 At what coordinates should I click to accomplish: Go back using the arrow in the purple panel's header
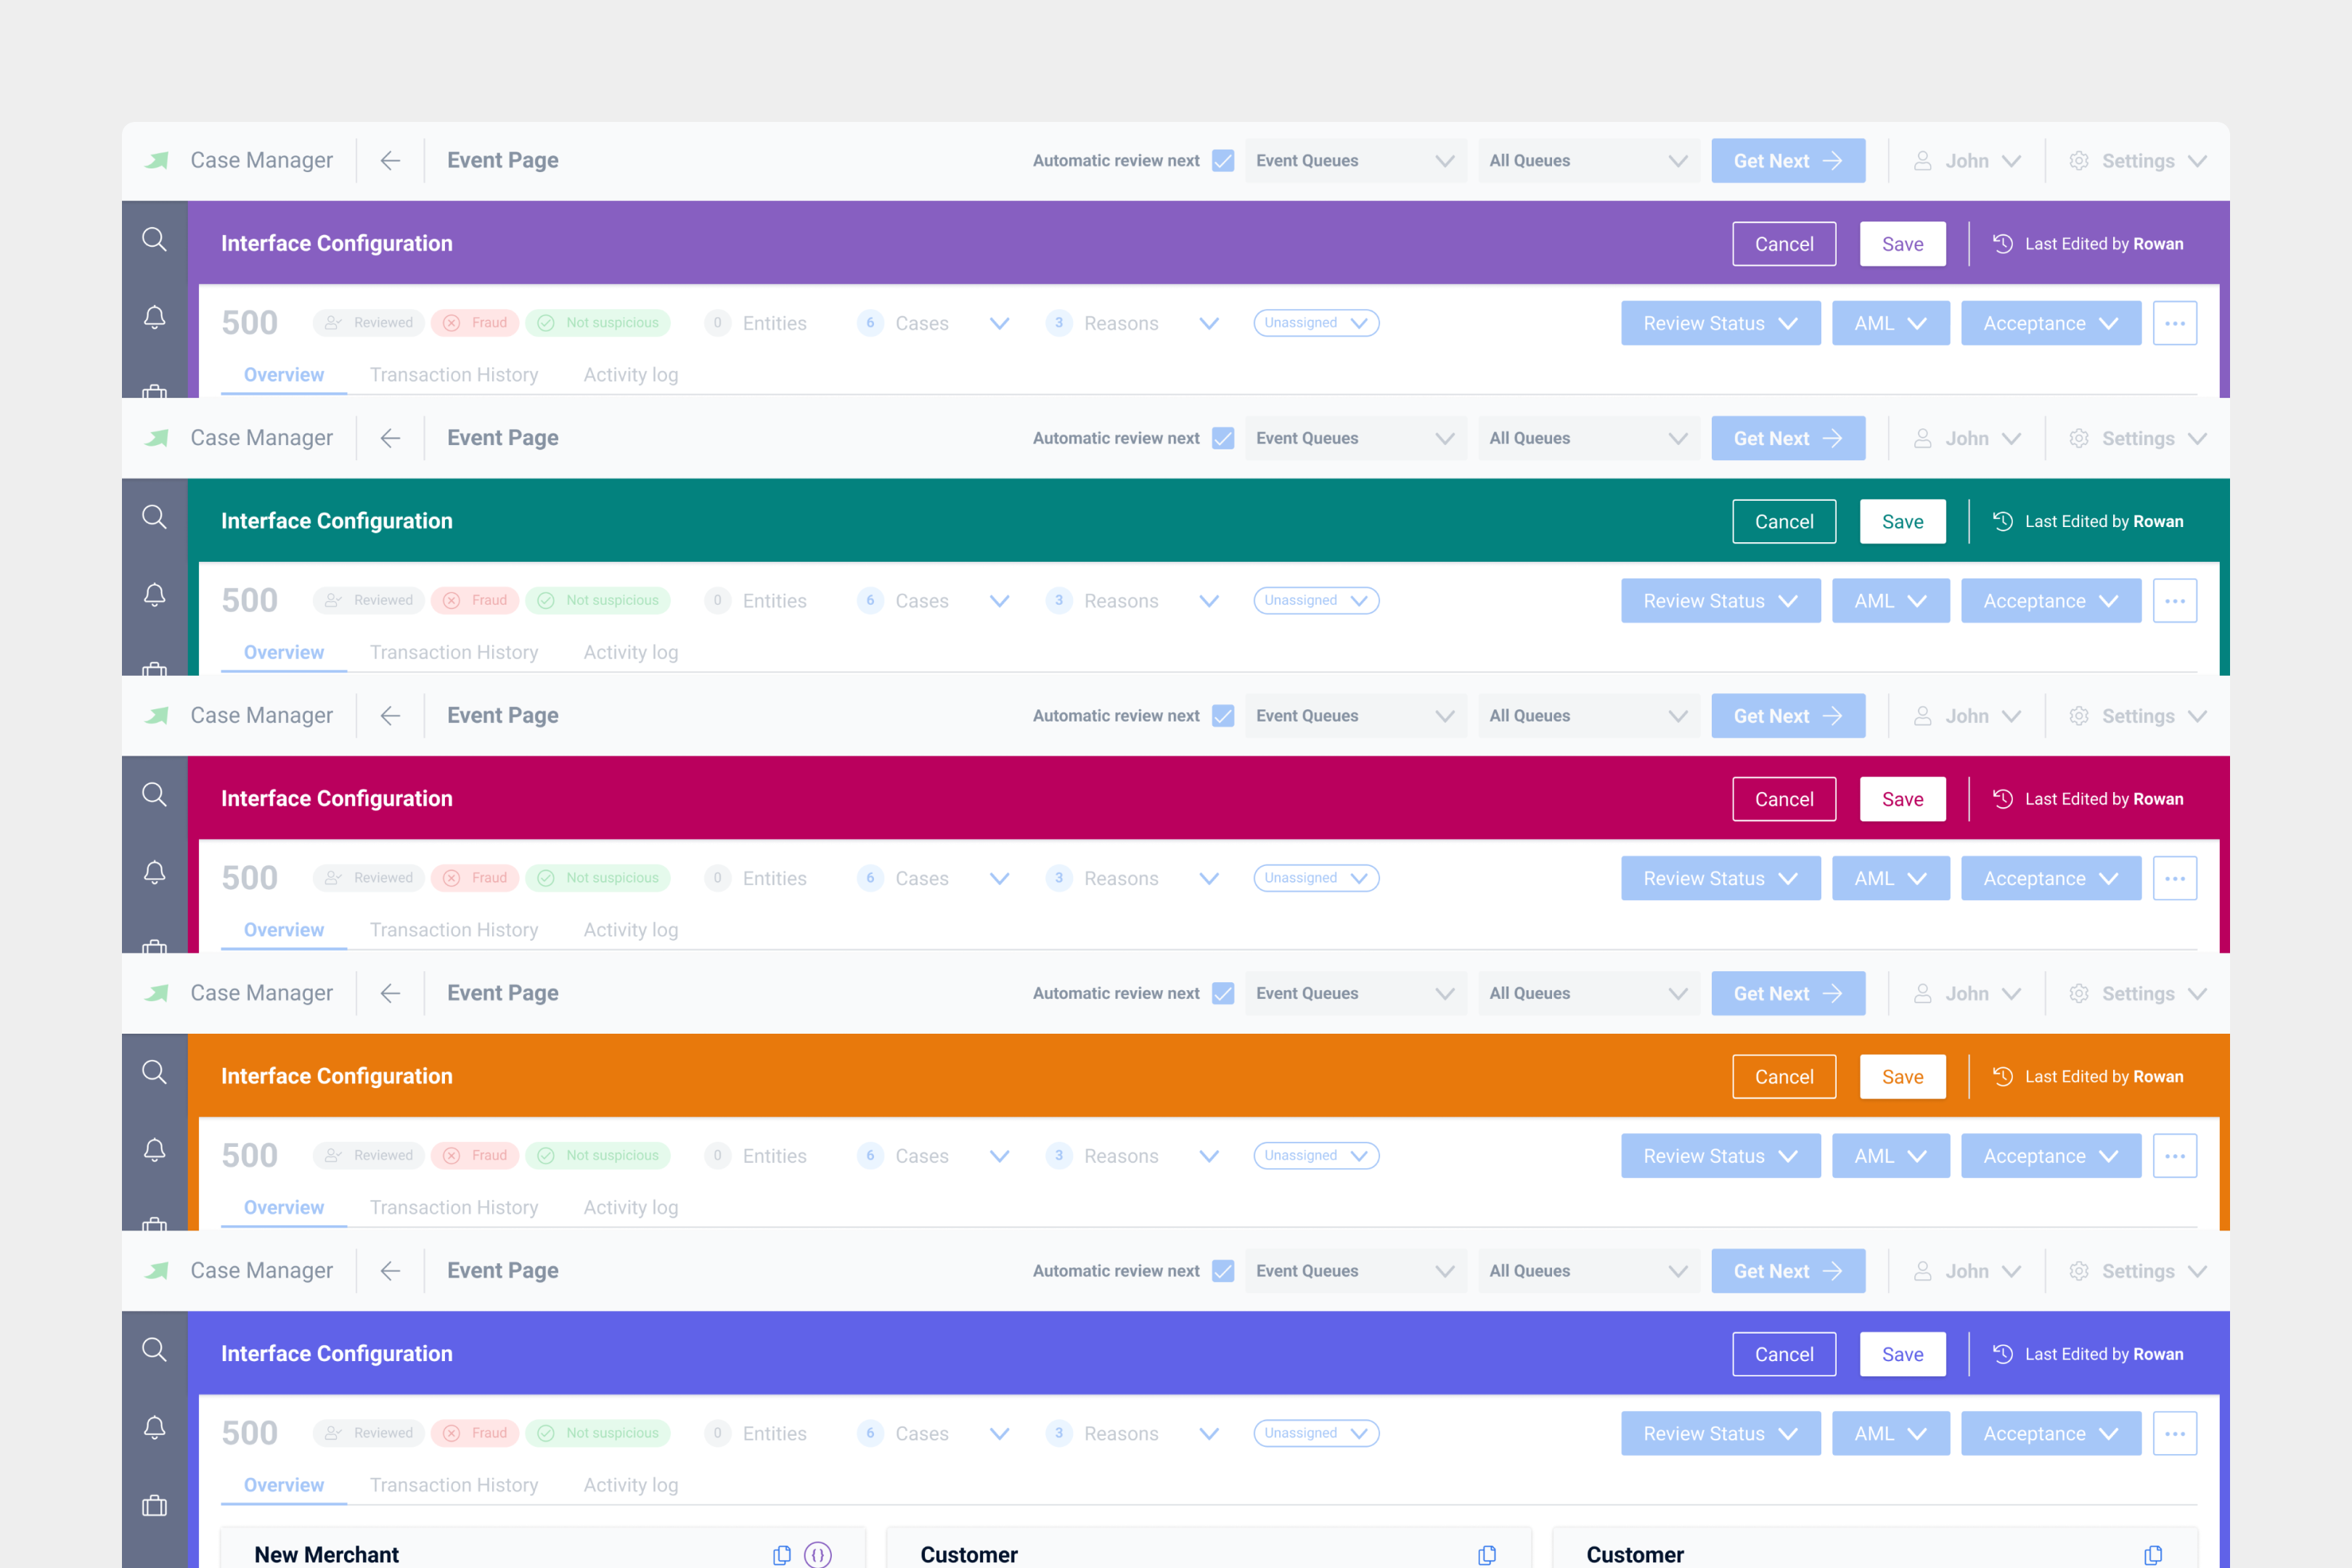390,160
